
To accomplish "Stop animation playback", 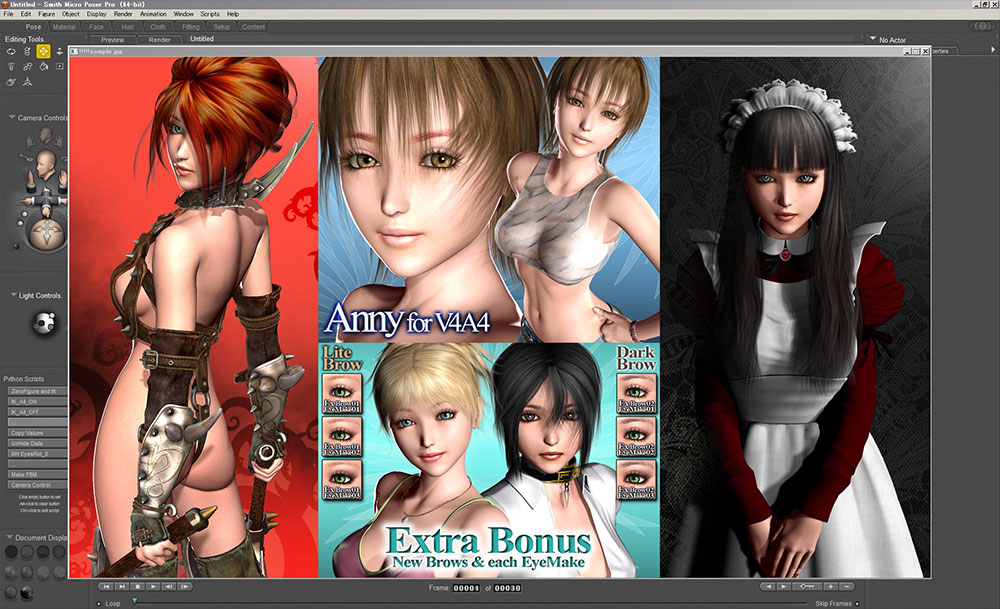I will point(137,586).
